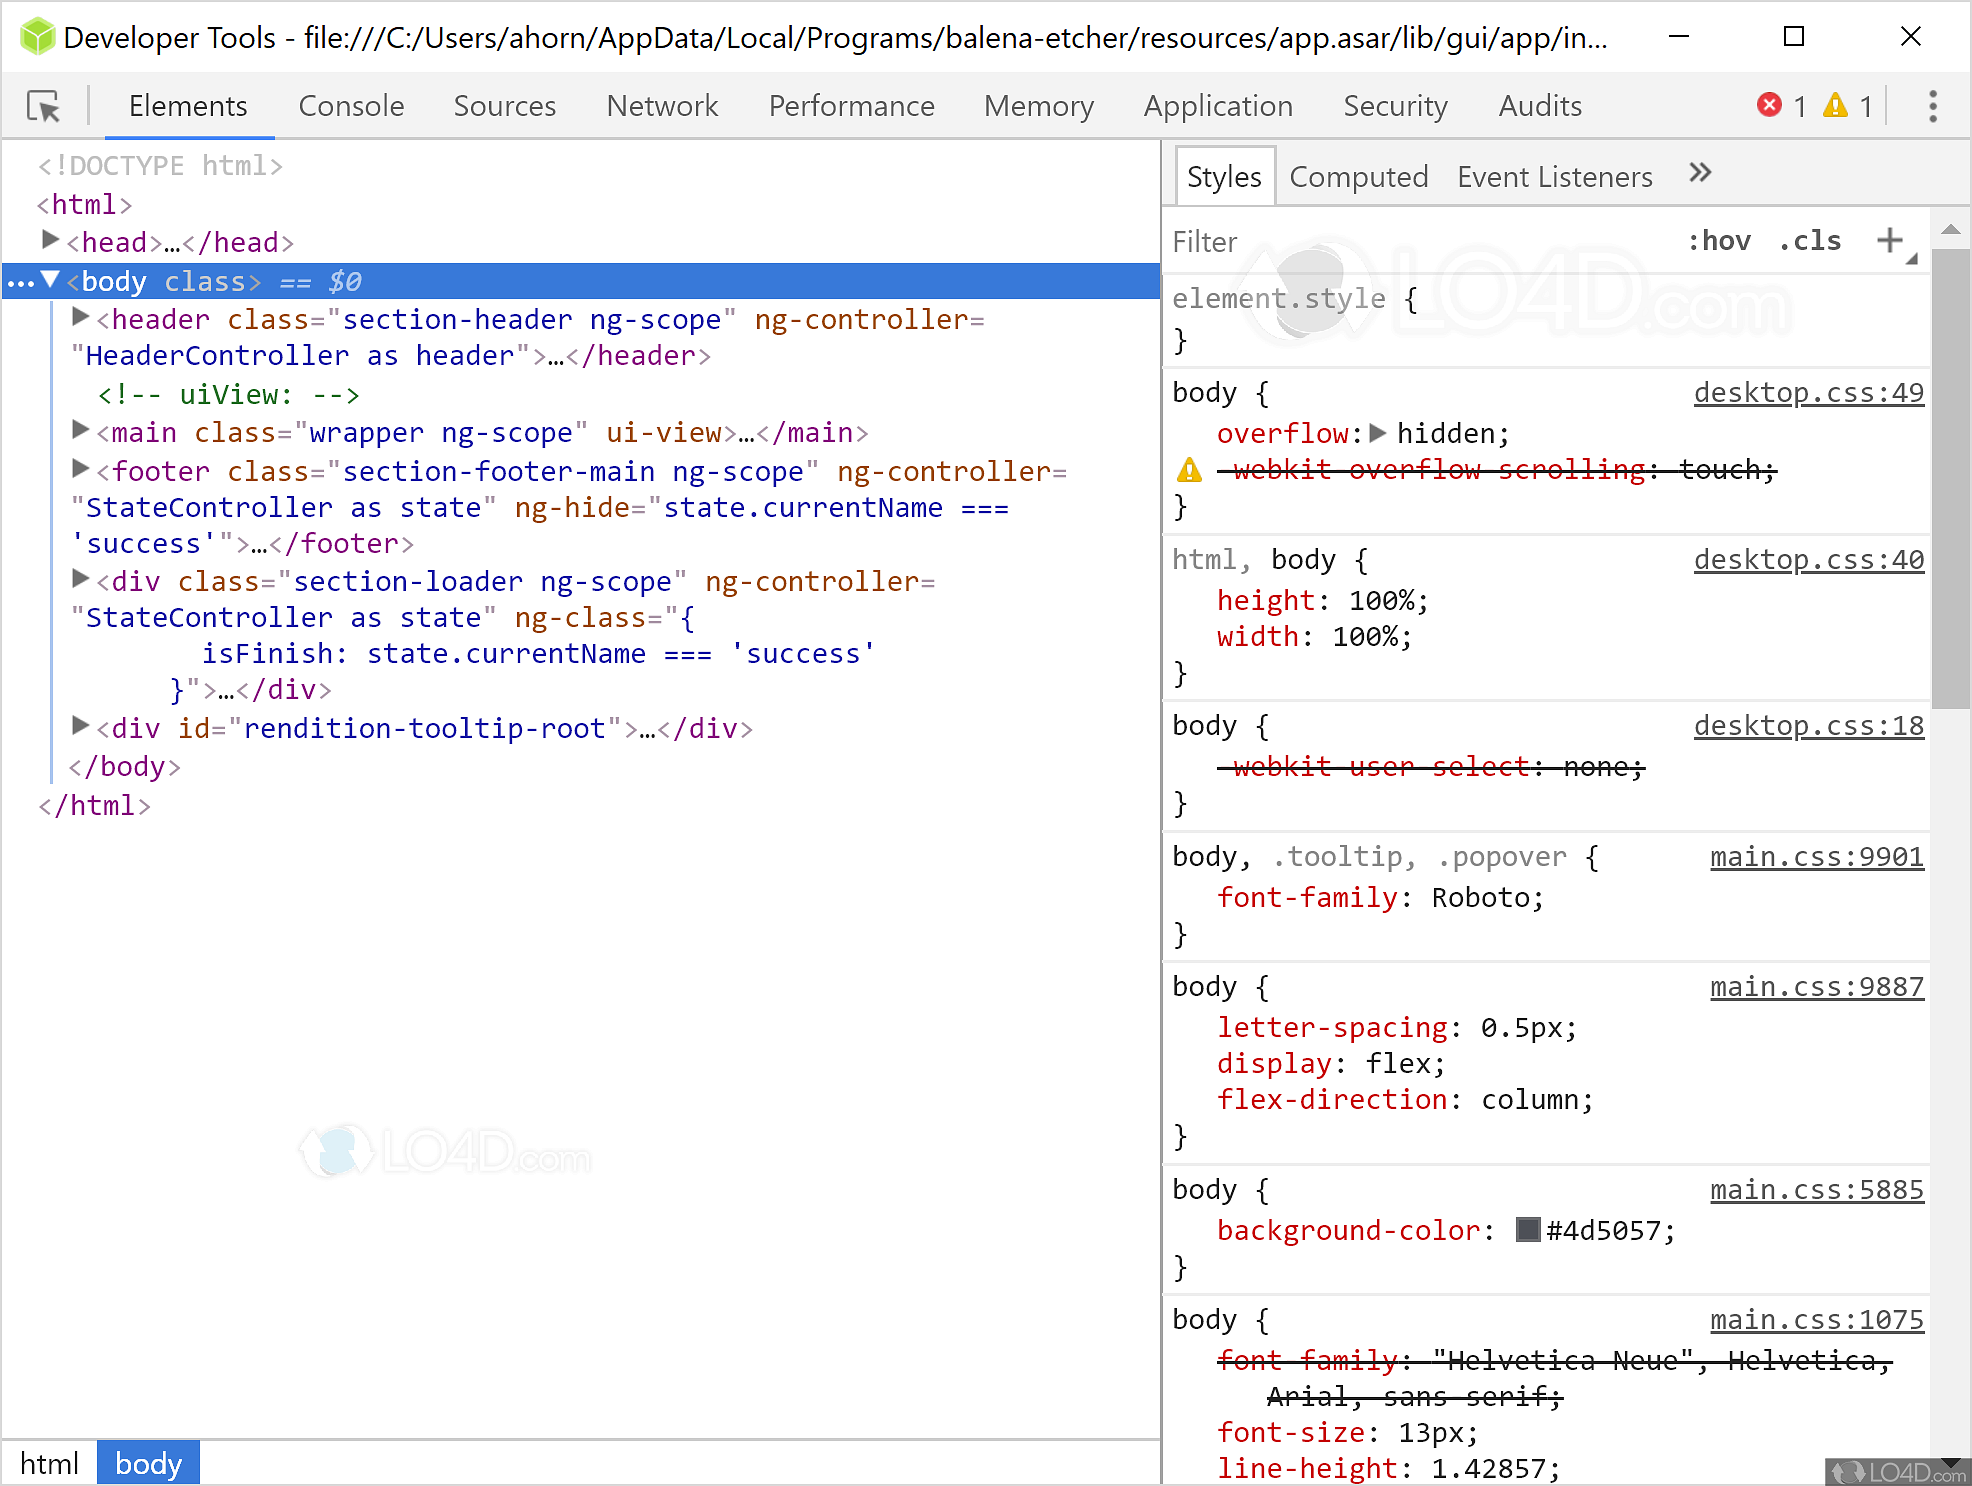Screen dimensions: 1972x1486
Task: Open the main.css:9901 source link
Action: pyautogui.click(x=1816, y=857)
